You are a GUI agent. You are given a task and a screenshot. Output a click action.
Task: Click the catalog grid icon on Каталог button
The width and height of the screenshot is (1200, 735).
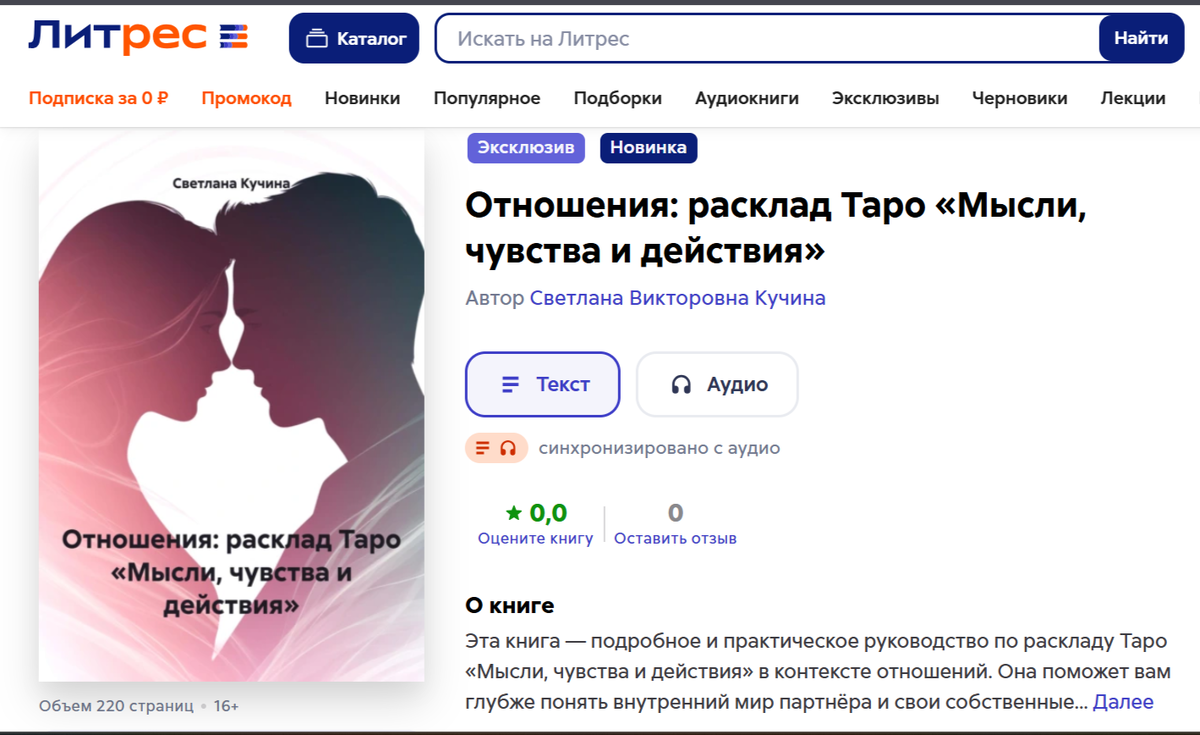pyautogui.click(x=316, y=38)
